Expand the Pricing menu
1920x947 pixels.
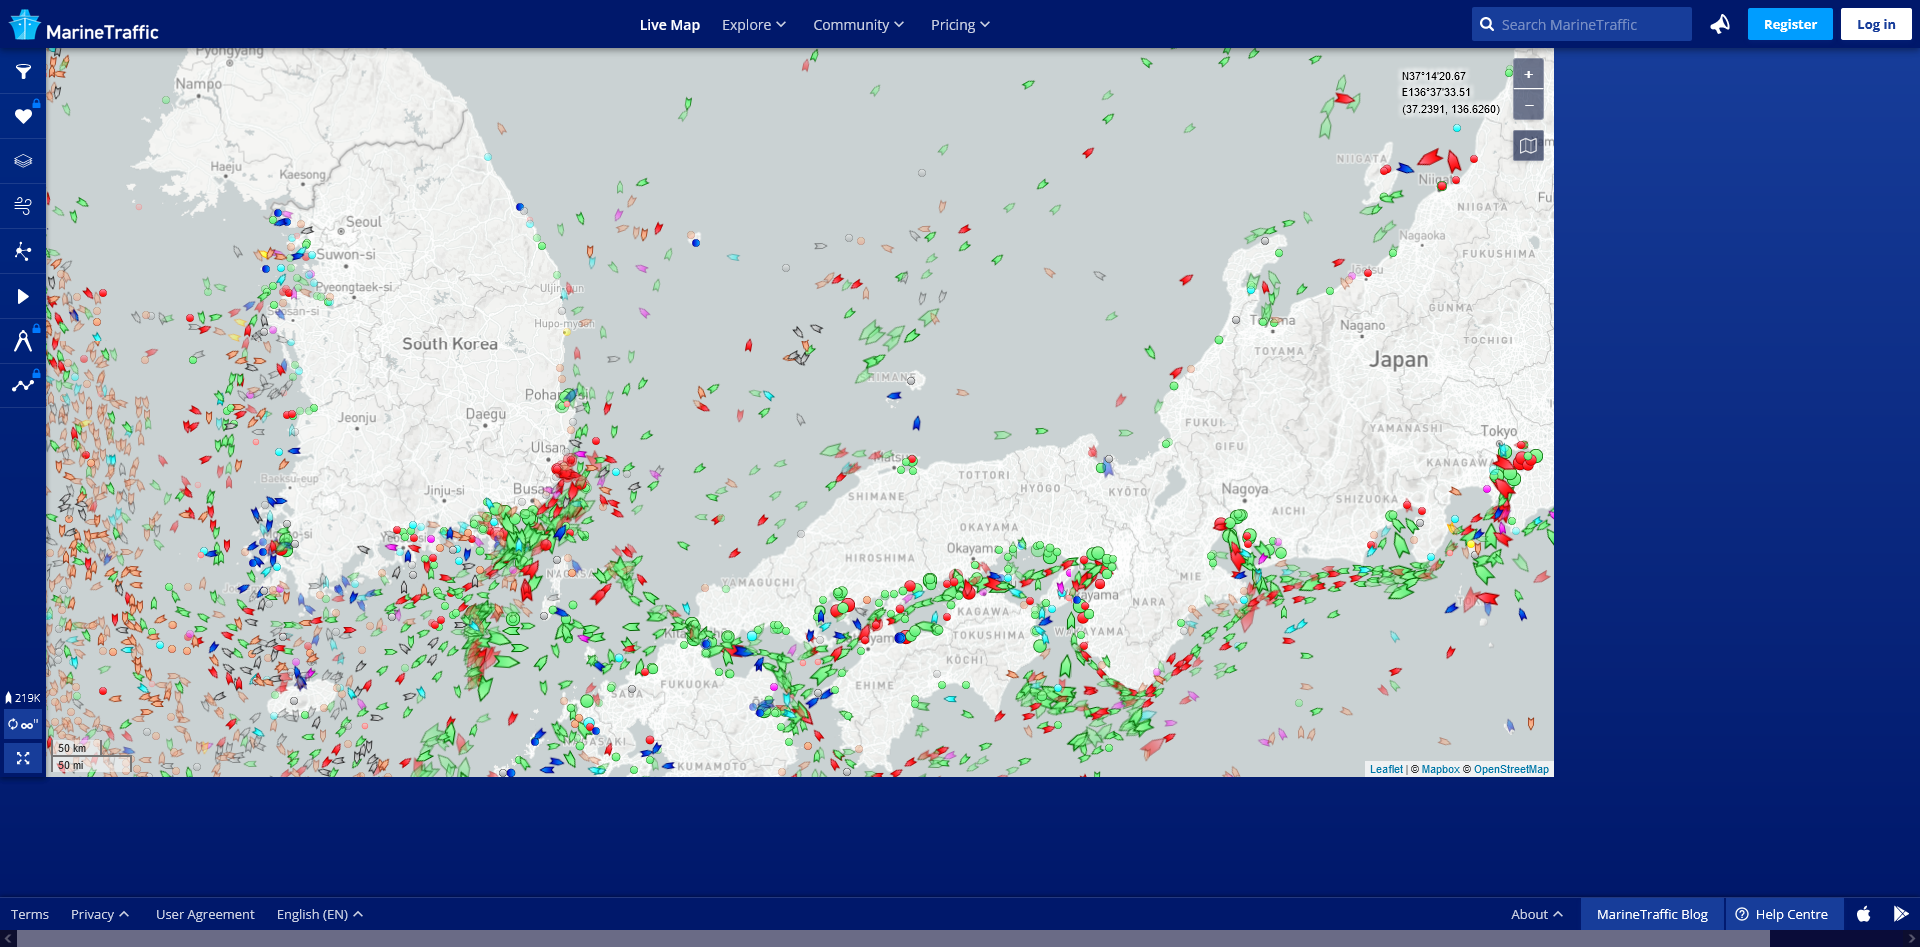point(960,25)
